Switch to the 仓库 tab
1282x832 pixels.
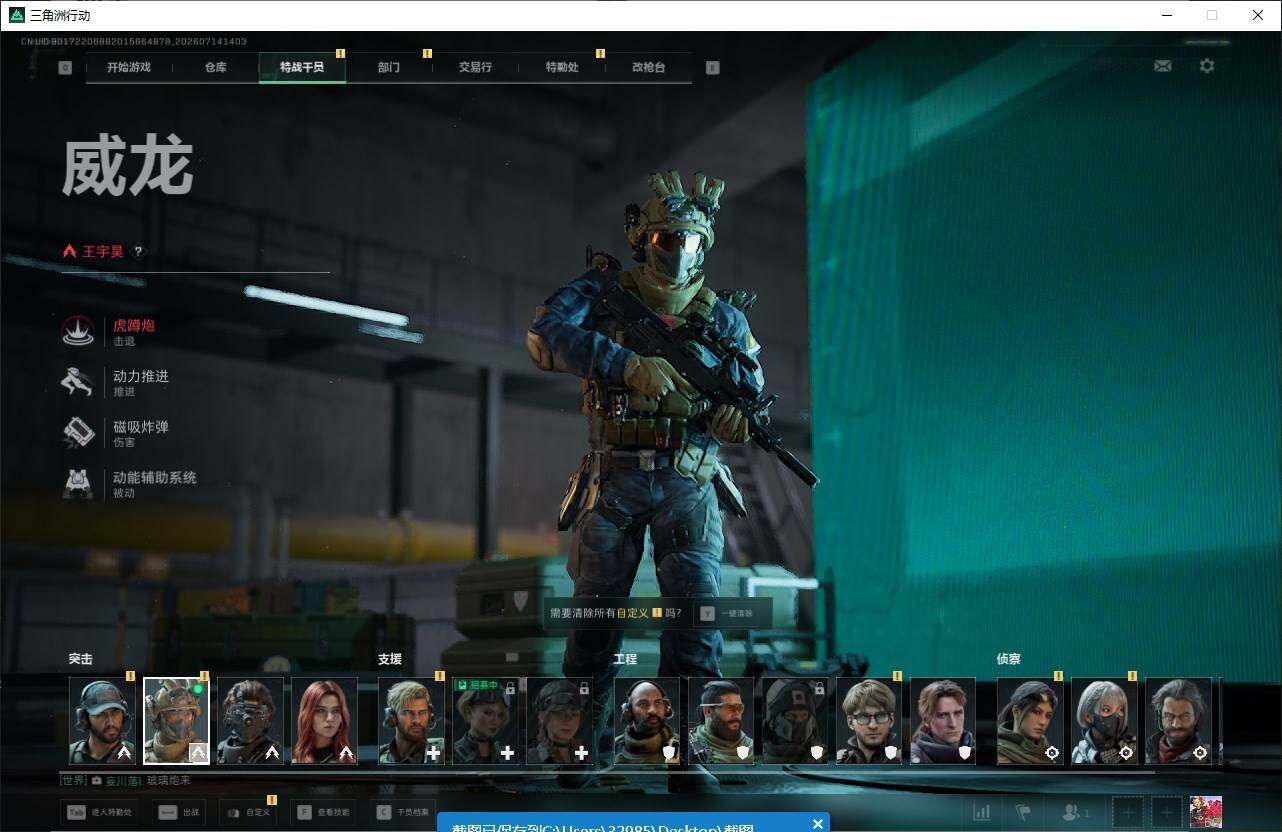coord(215,67)
